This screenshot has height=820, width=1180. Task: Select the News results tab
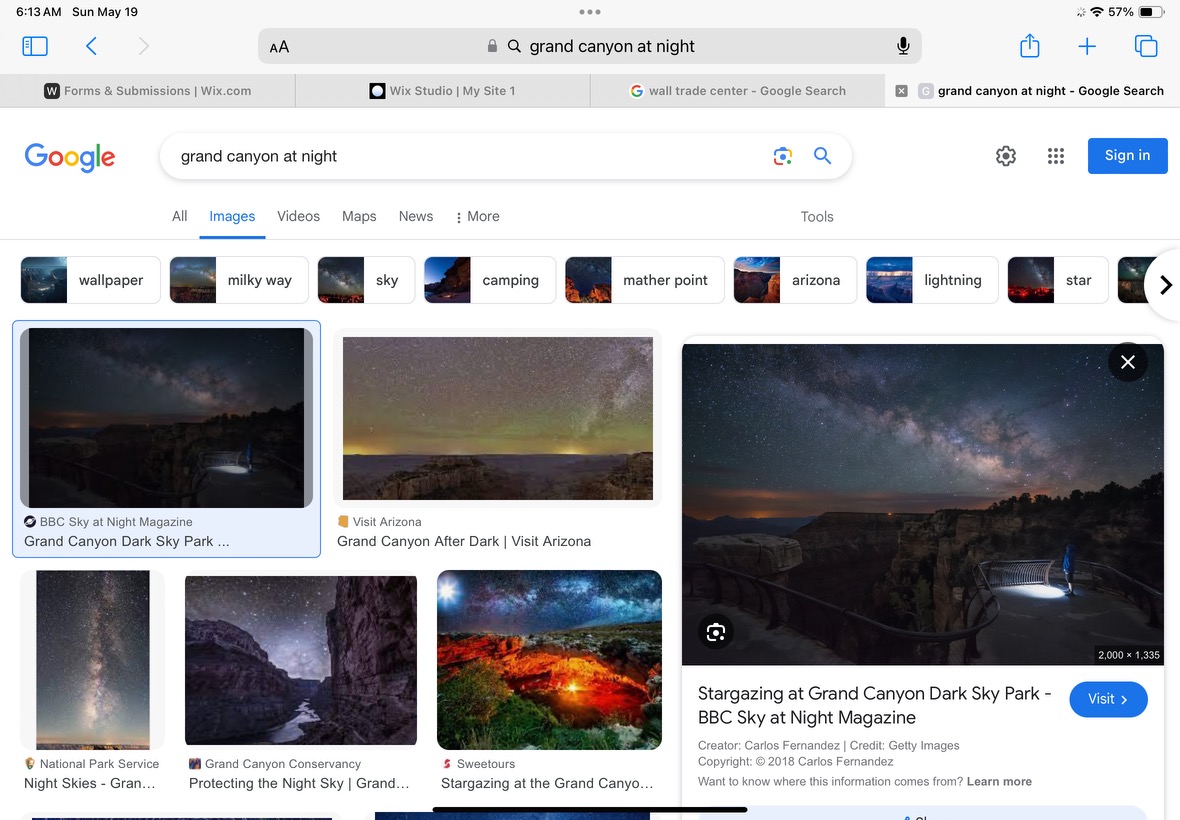click(415, 217)
